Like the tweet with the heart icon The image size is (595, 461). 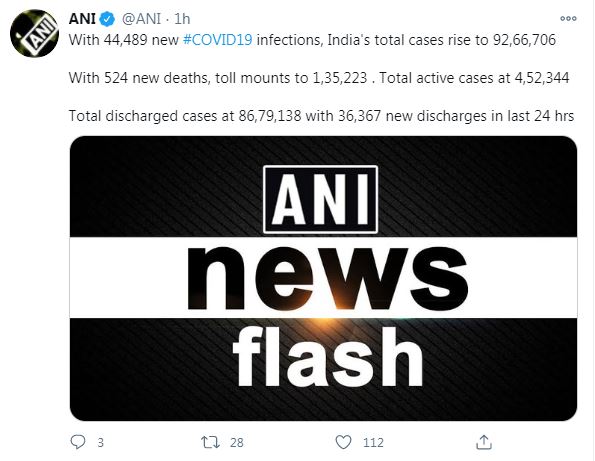point(343,442)
